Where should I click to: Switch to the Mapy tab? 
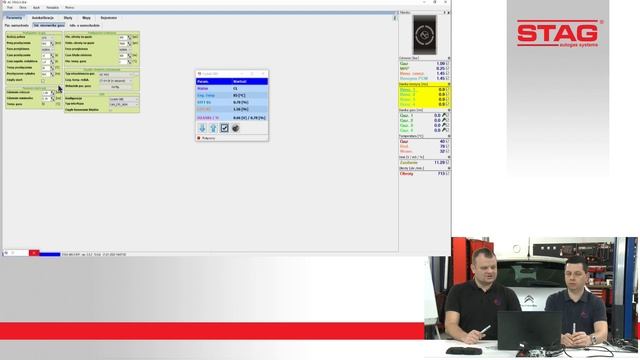coord(86,18)
